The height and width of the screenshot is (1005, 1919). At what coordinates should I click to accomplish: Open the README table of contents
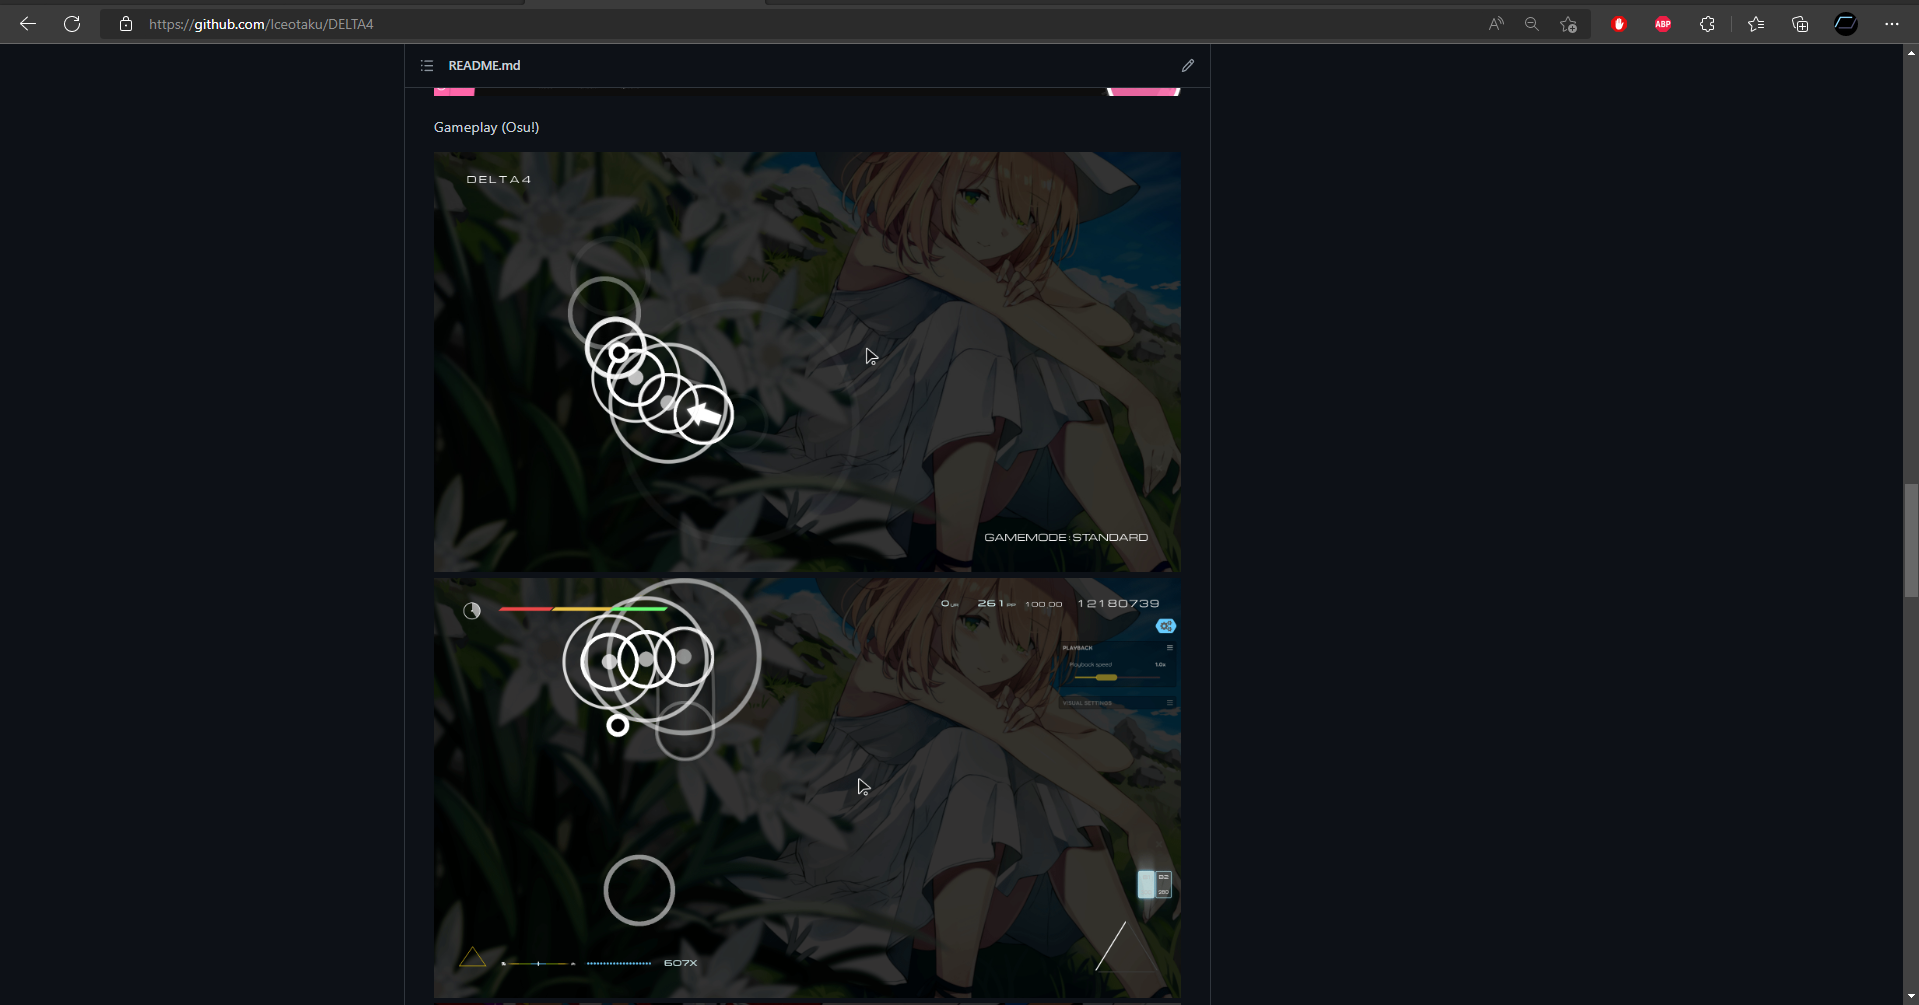[427, 65]
